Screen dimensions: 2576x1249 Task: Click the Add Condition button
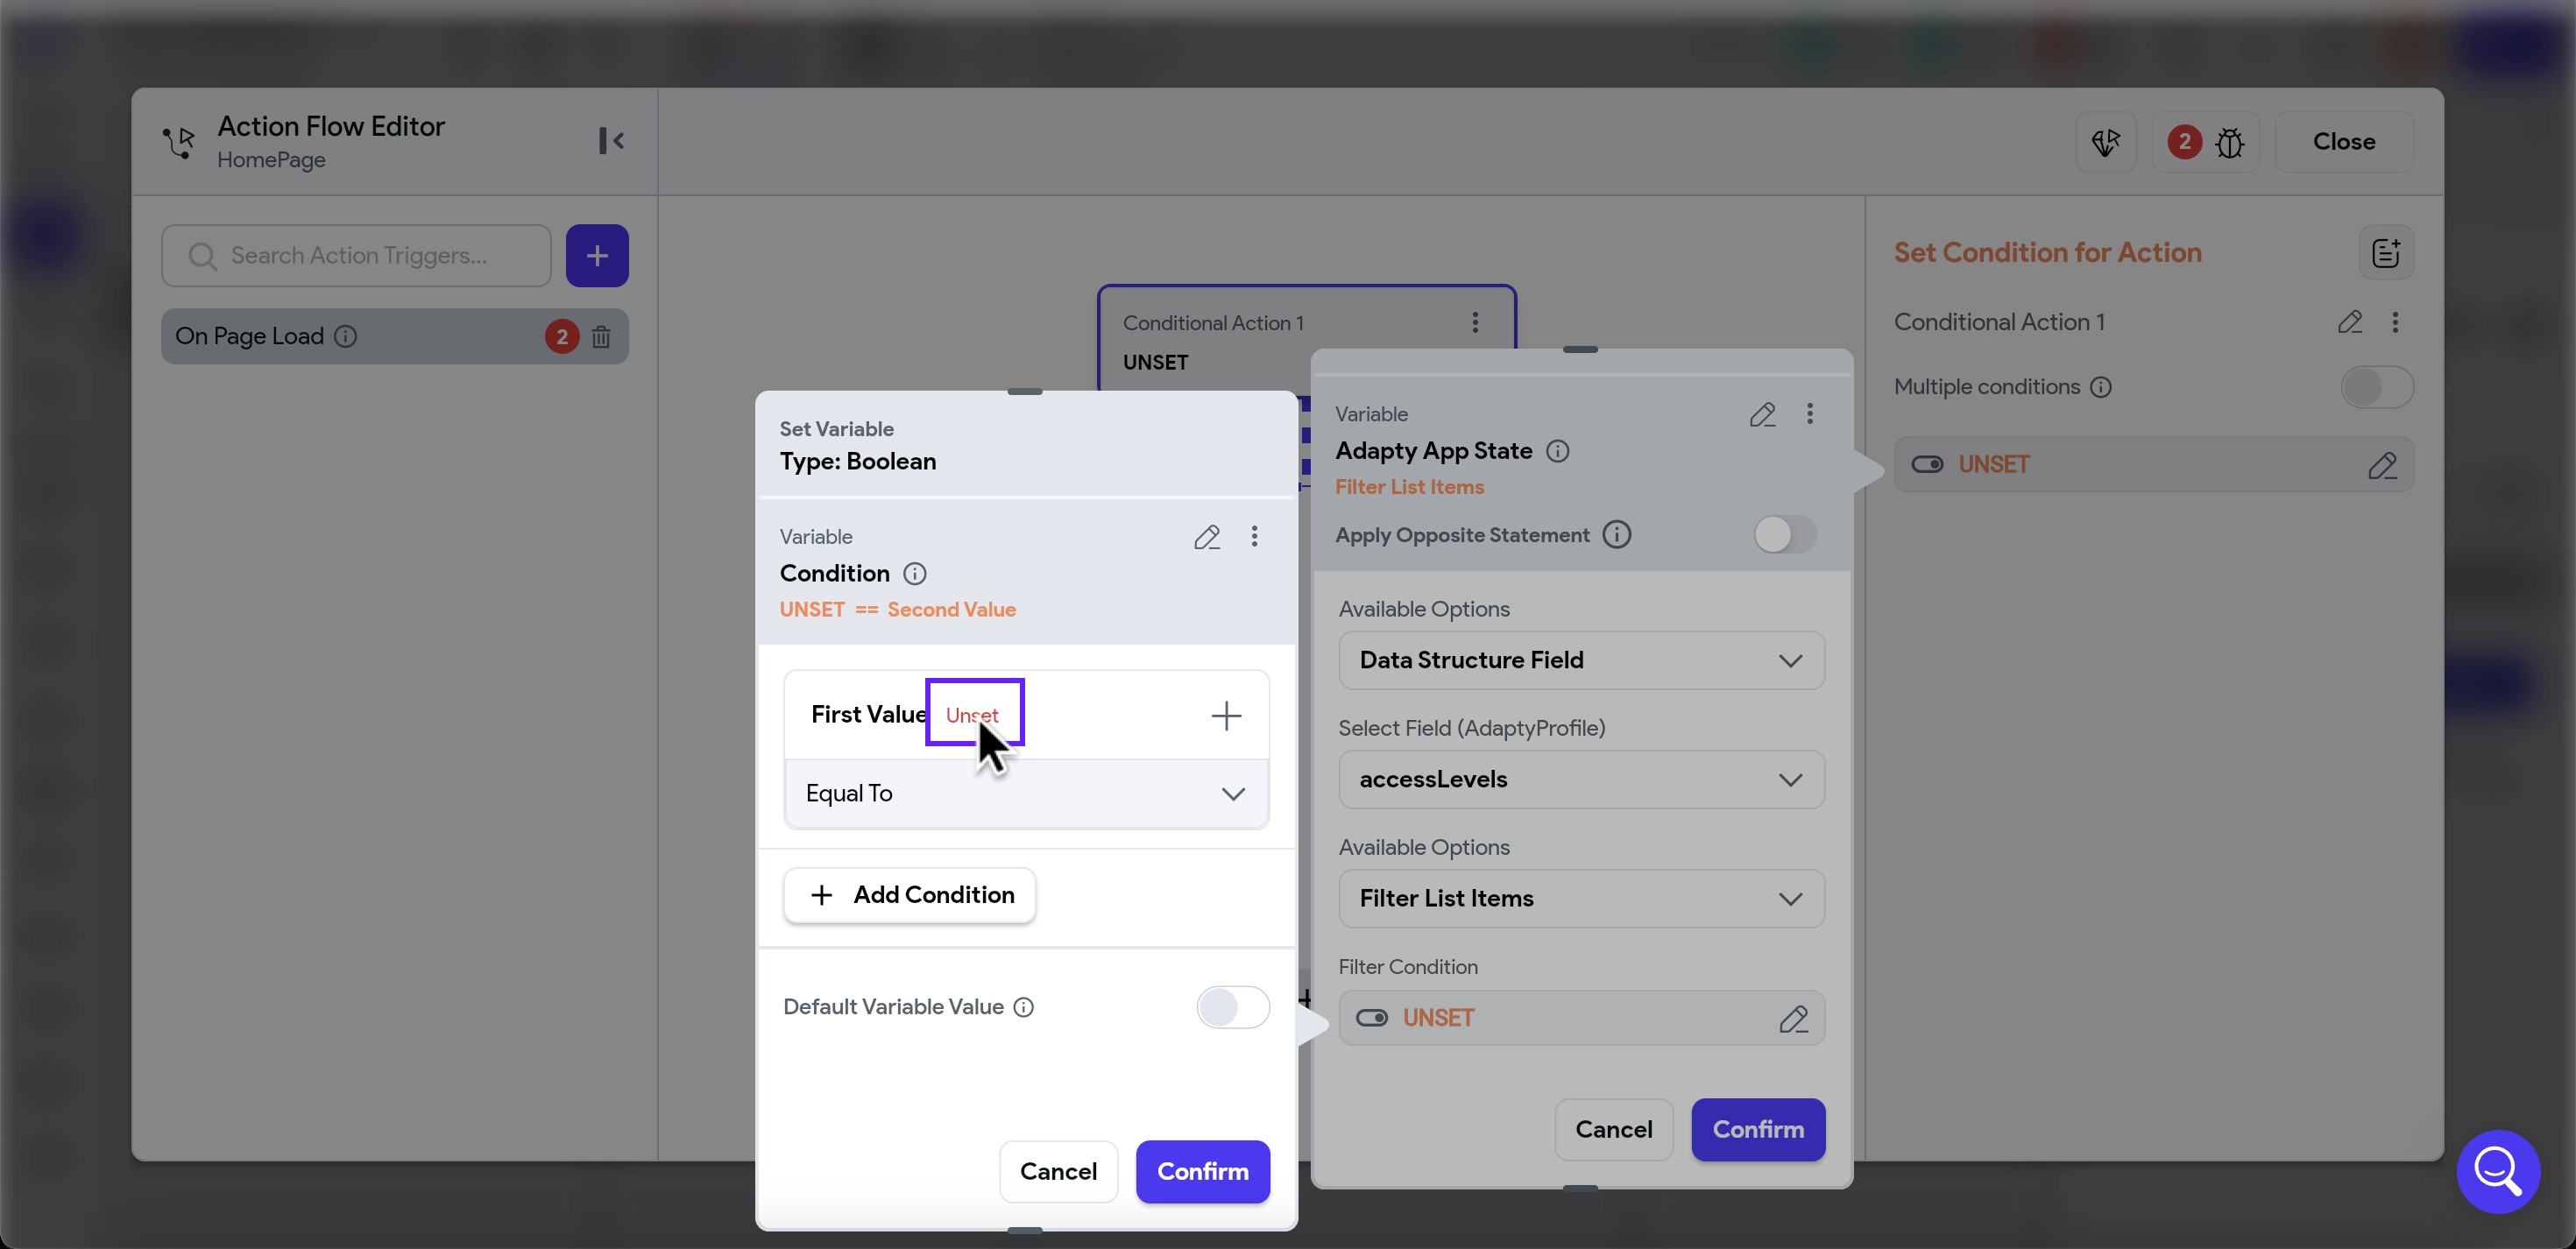(910, 895)
